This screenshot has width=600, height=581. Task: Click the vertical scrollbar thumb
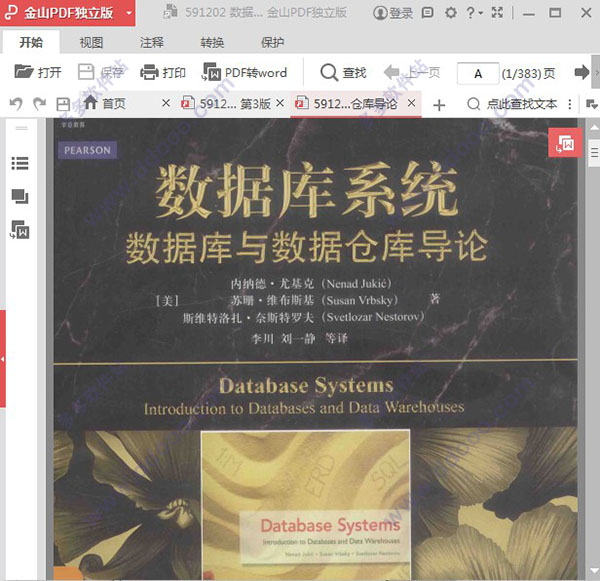[x=594, y=153]
